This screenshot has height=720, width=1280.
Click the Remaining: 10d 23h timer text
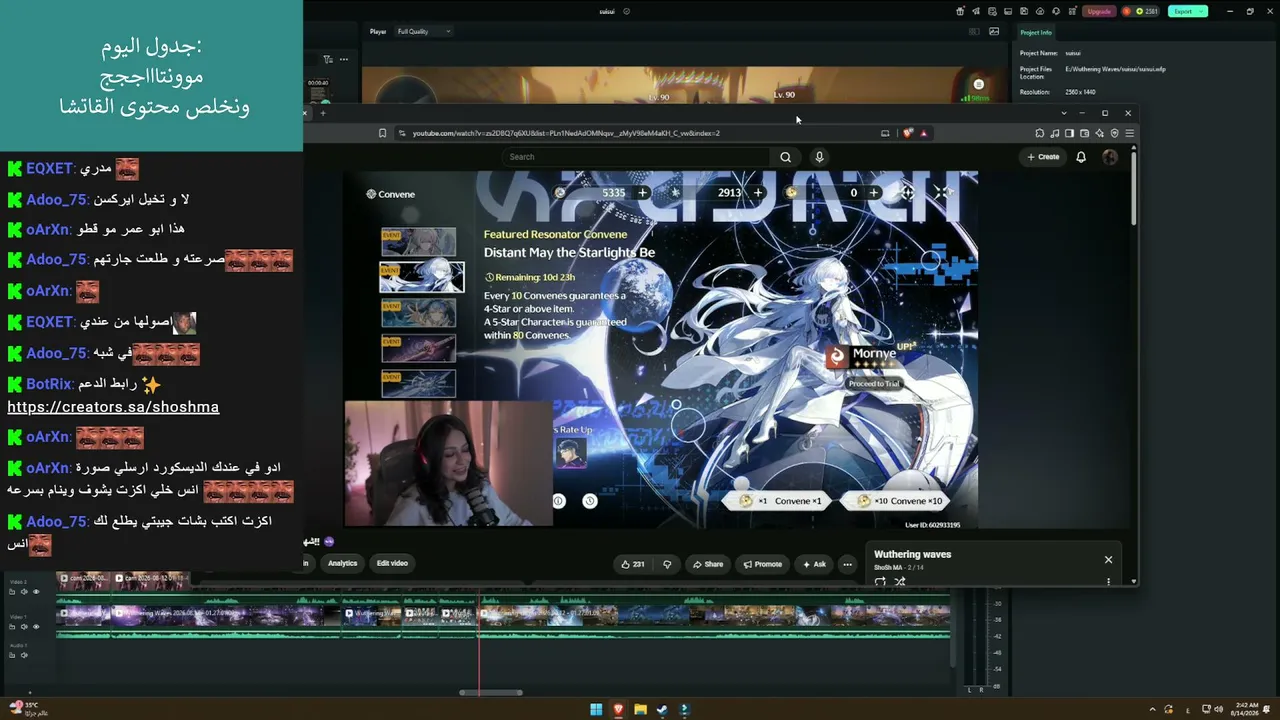pyautogui.click(x=529, y=277)
